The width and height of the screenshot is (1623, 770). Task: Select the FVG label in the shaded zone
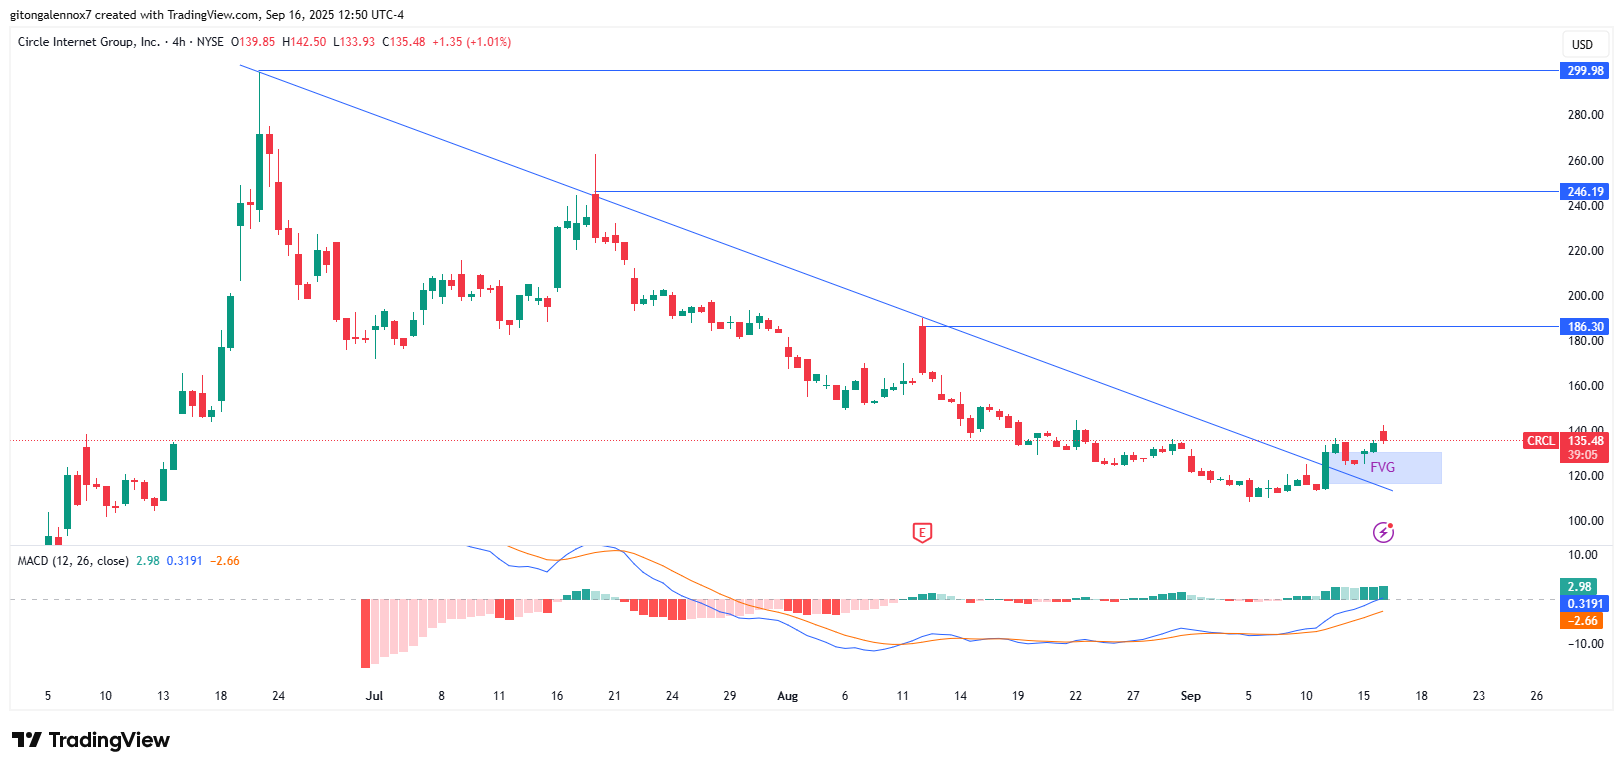pyautogui.click(x=1382, y=468)
